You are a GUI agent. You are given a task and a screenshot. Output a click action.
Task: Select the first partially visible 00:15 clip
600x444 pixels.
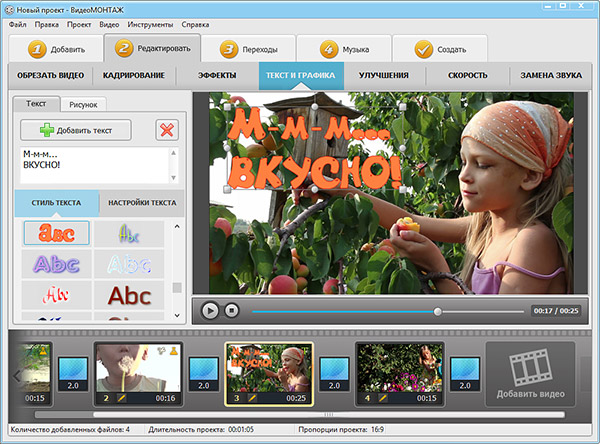(x=35, y=374)
